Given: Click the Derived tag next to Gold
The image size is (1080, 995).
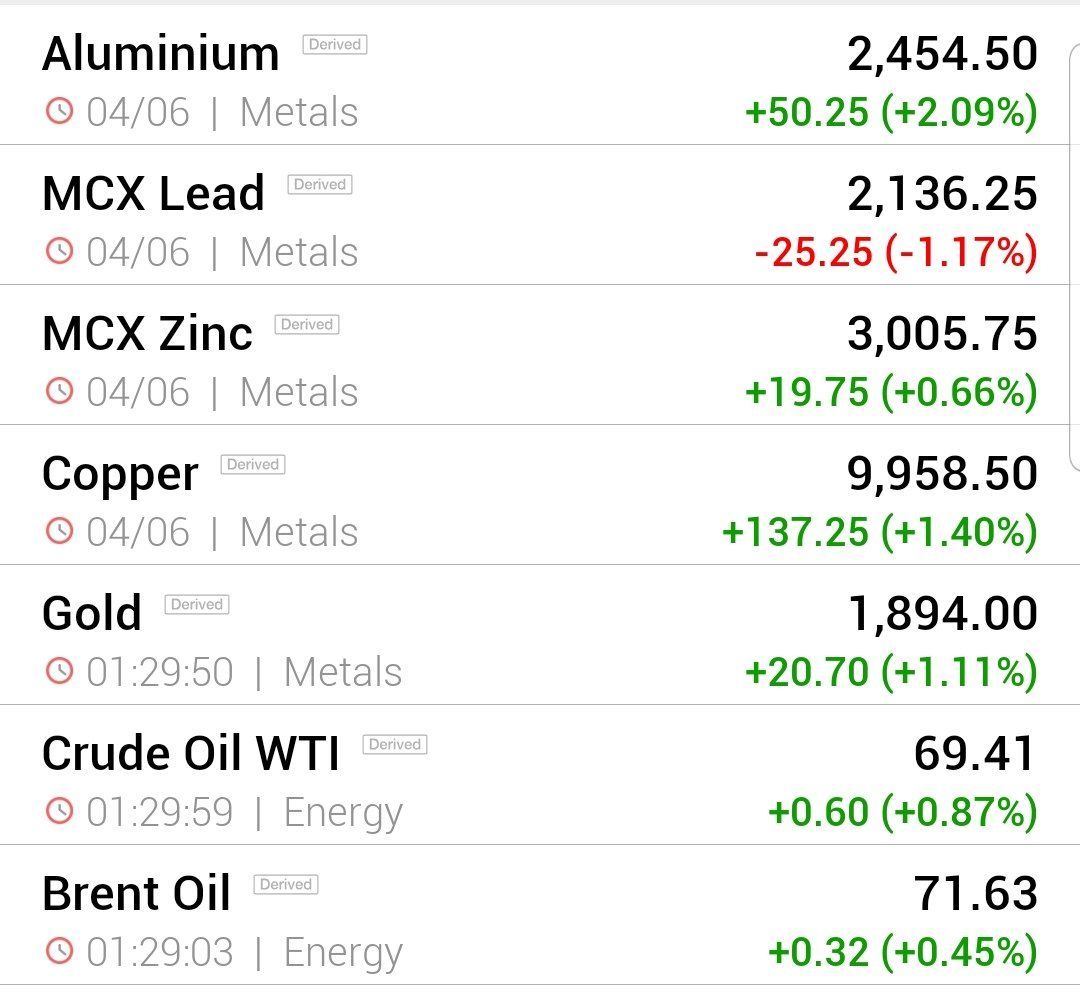Looking at the screenshot, I should tap(197, 605).
